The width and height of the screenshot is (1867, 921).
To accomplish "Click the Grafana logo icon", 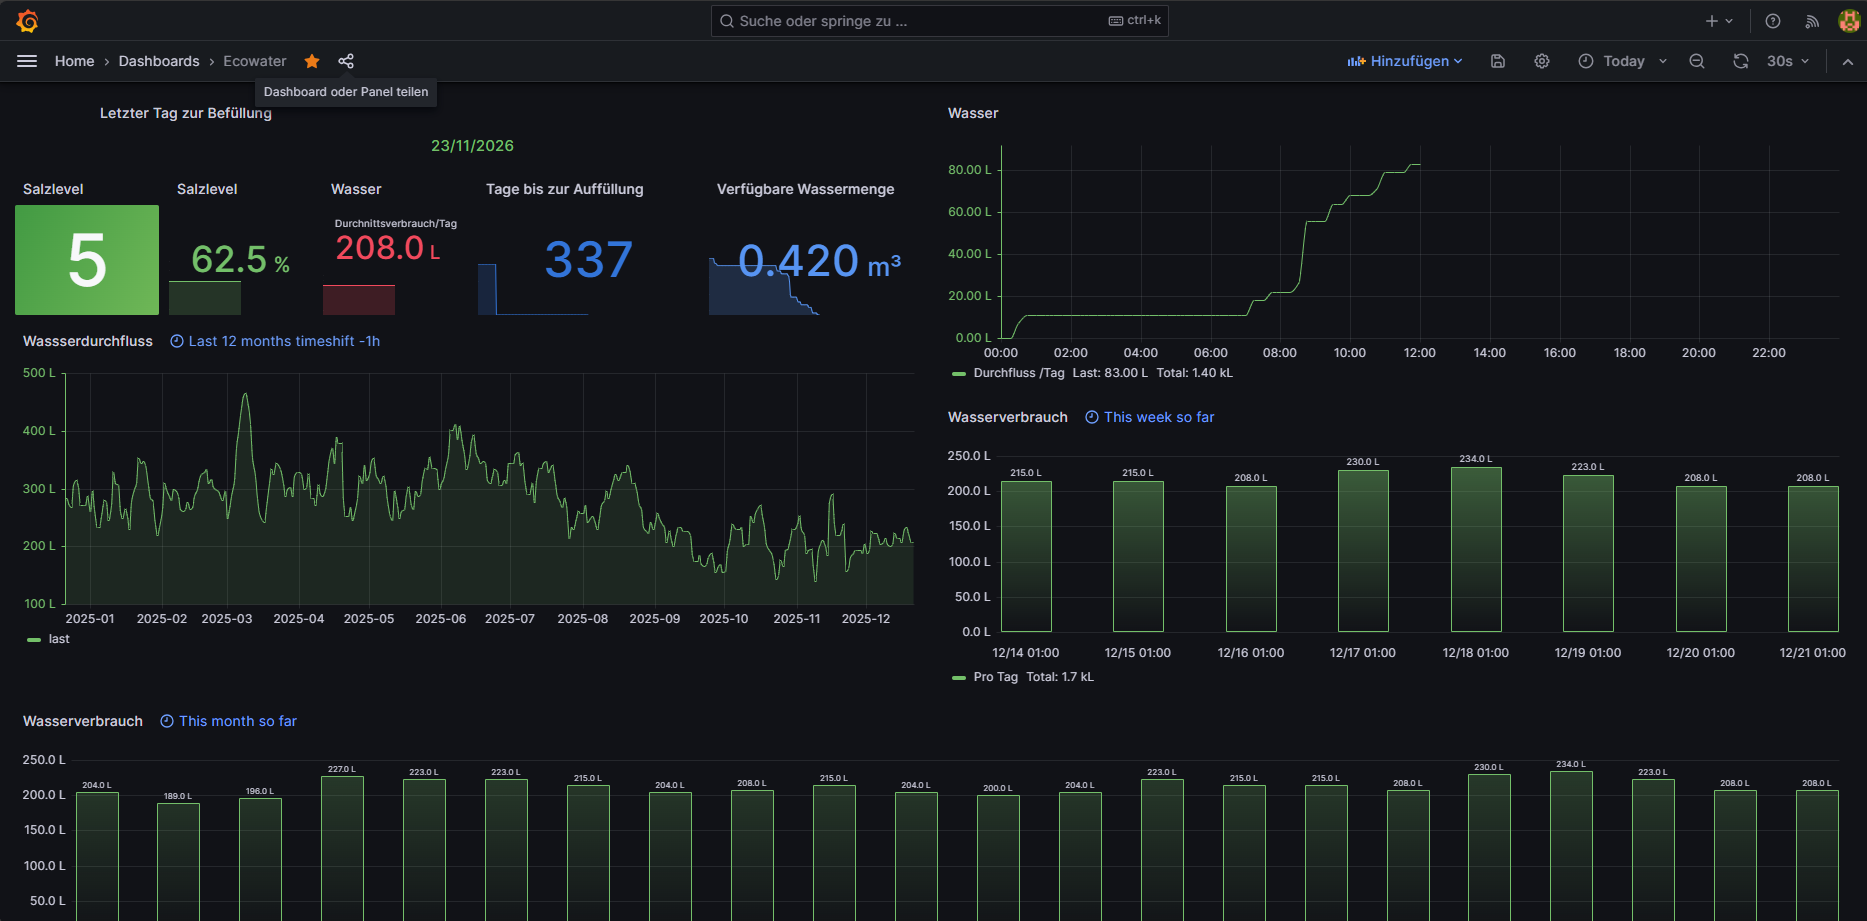I will tap(27, 21).
